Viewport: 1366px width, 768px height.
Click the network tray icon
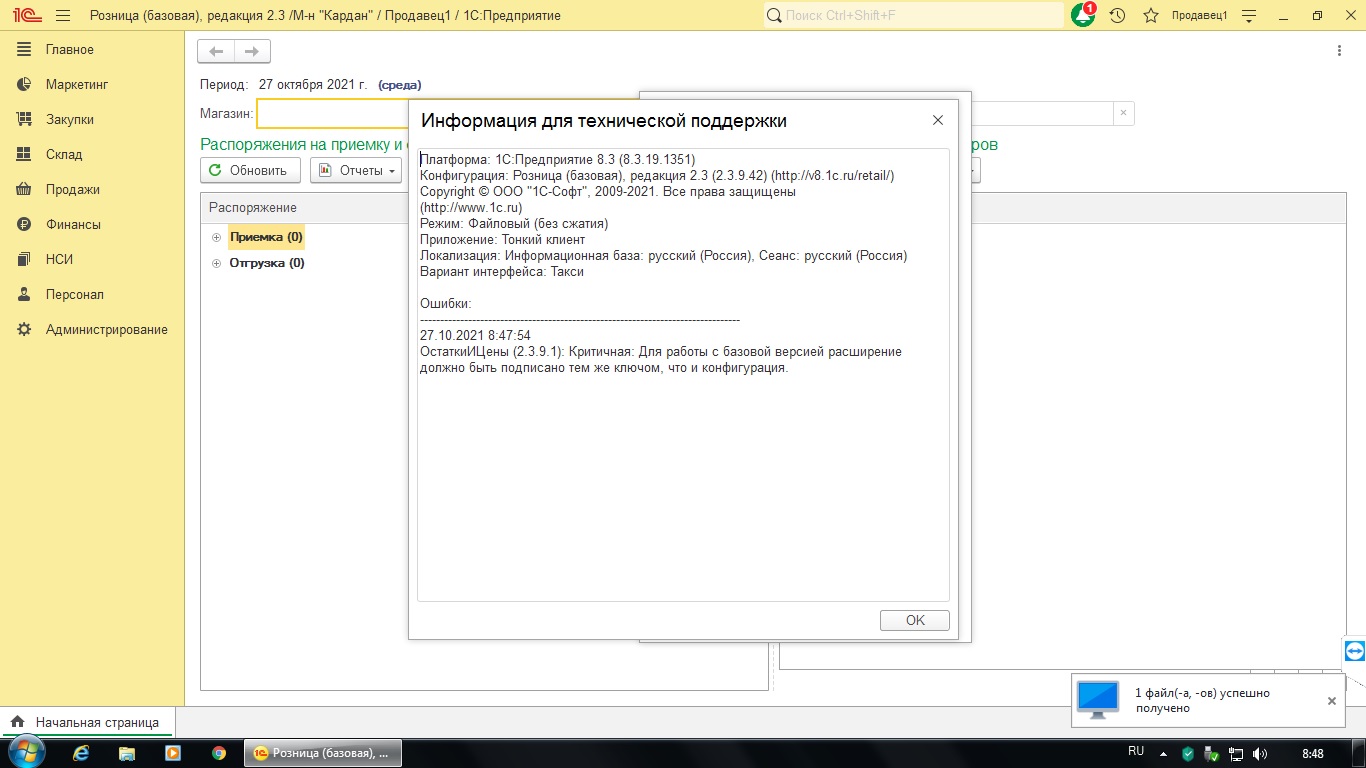[x=1236, y=754]
